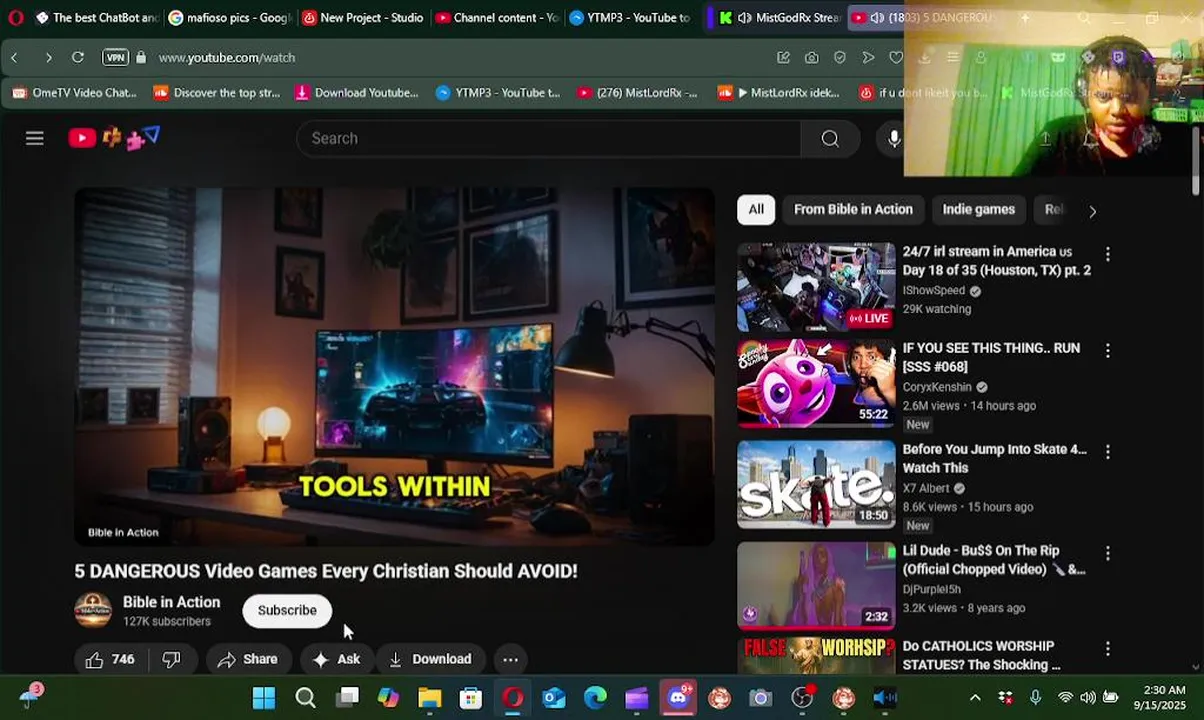Screen dimensions: 1204x720
Task: Open the Lil Dude 2:32 video thumbnail
Action: click(816, 586)
